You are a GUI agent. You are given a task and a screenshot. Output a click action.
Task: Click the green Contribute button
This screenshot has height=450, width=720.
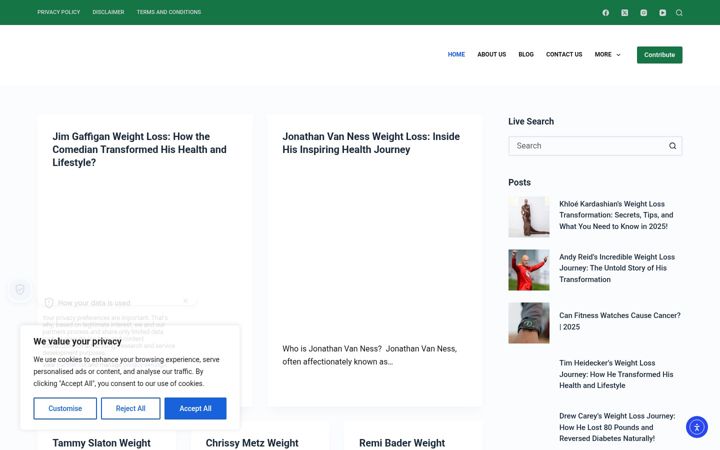pyautogui.click(x=659, y=55)
